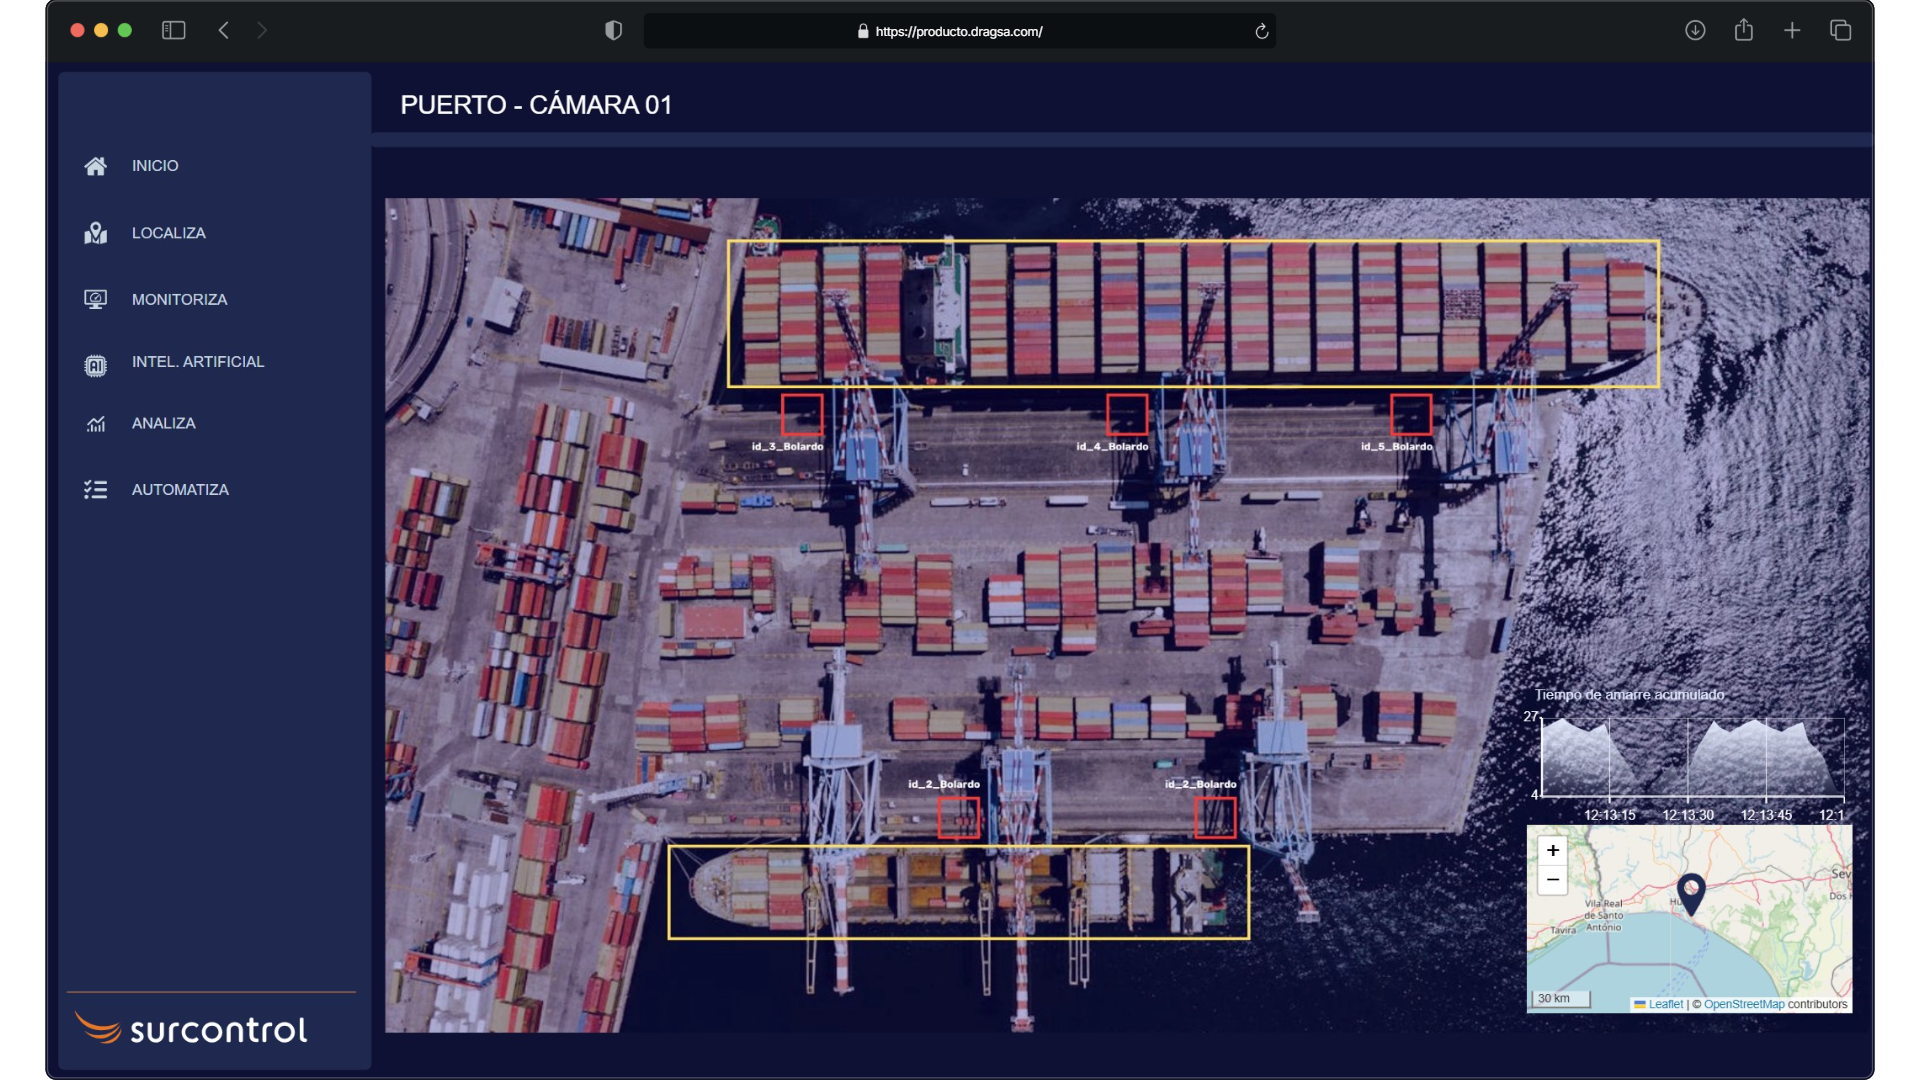Screen dimensions: 1920x1080
Task: Zoom in on the mini map
Action: tap(1553, 851)
